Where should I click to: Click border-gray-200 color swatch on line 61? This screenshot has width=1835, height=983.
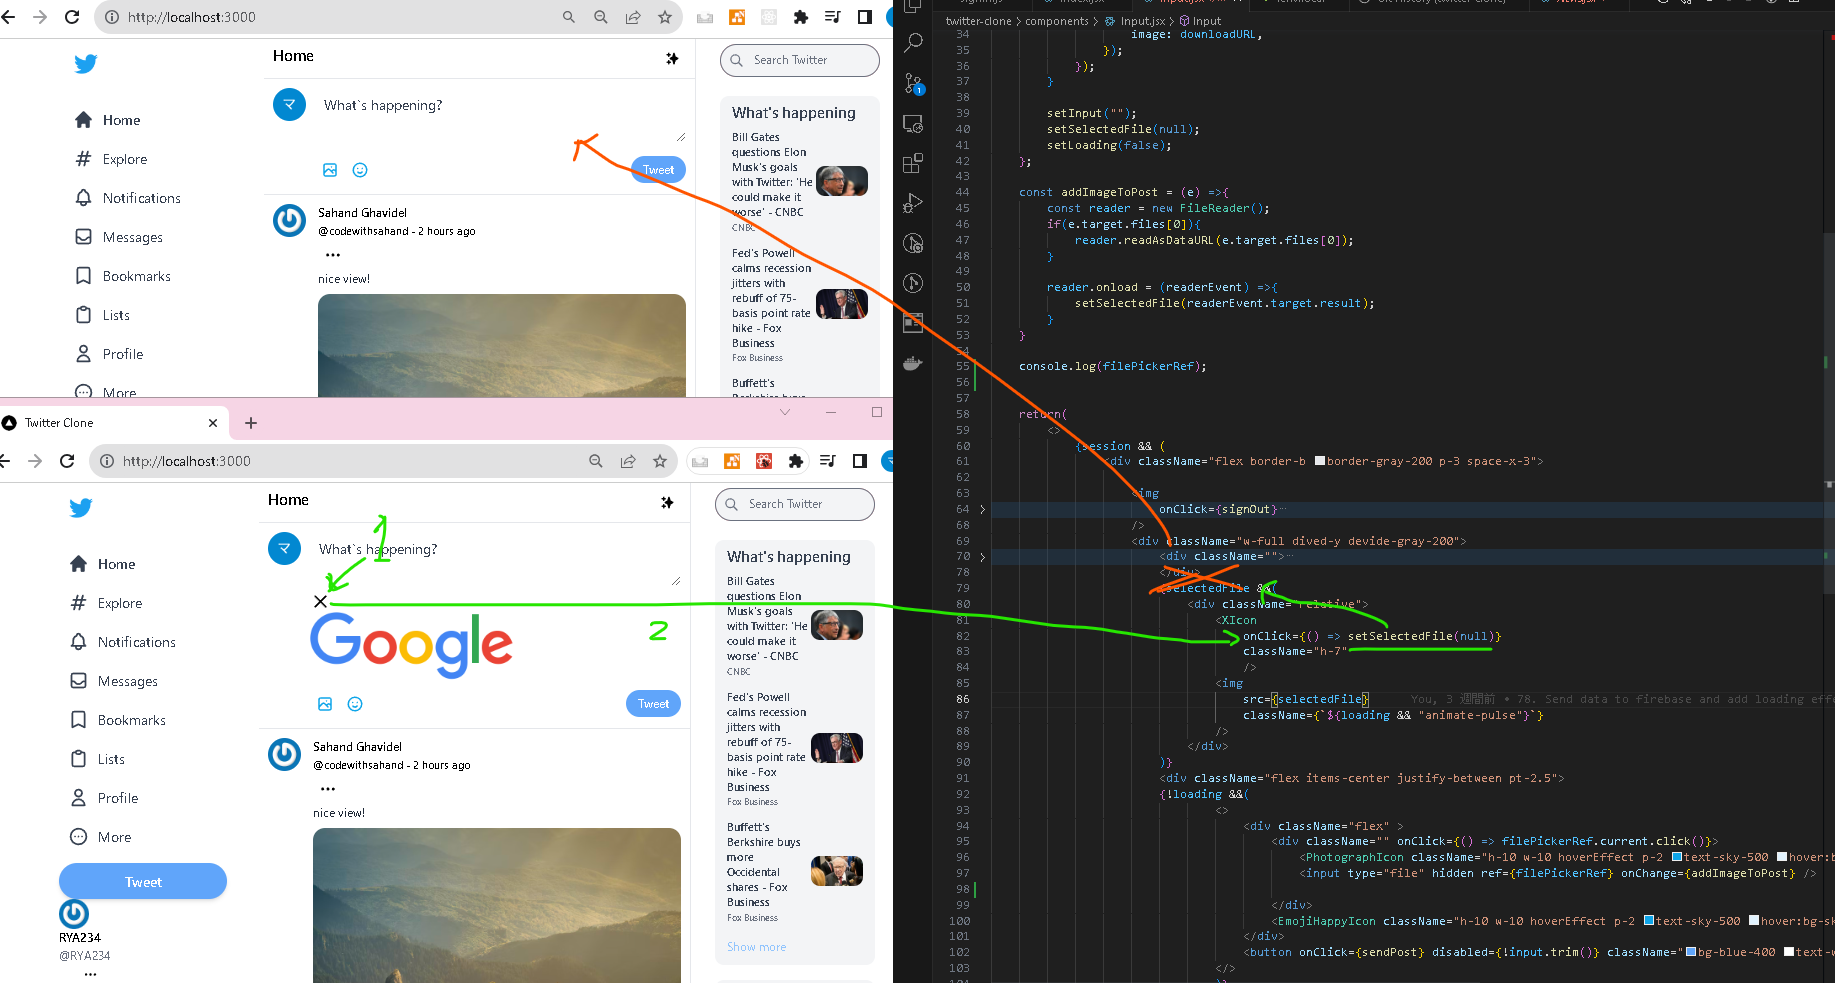[x=1320, y=461]
